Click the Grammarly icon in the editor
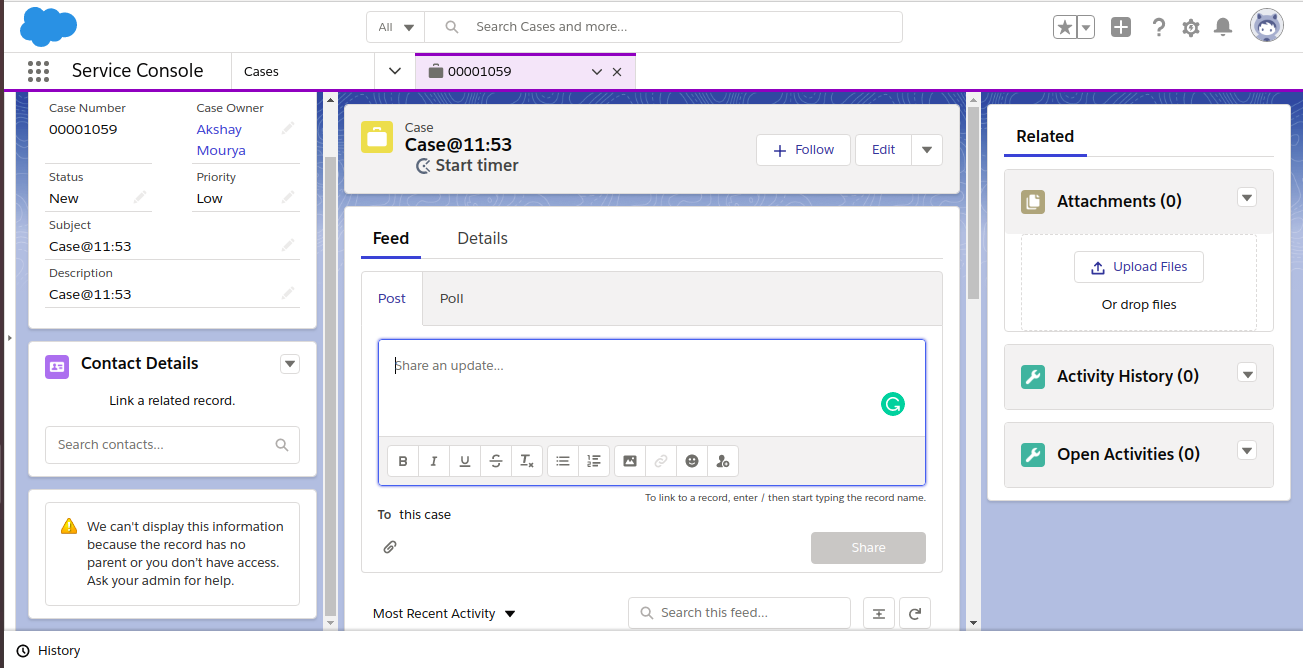Screen dimensions: 1303x668 point(893,404)
